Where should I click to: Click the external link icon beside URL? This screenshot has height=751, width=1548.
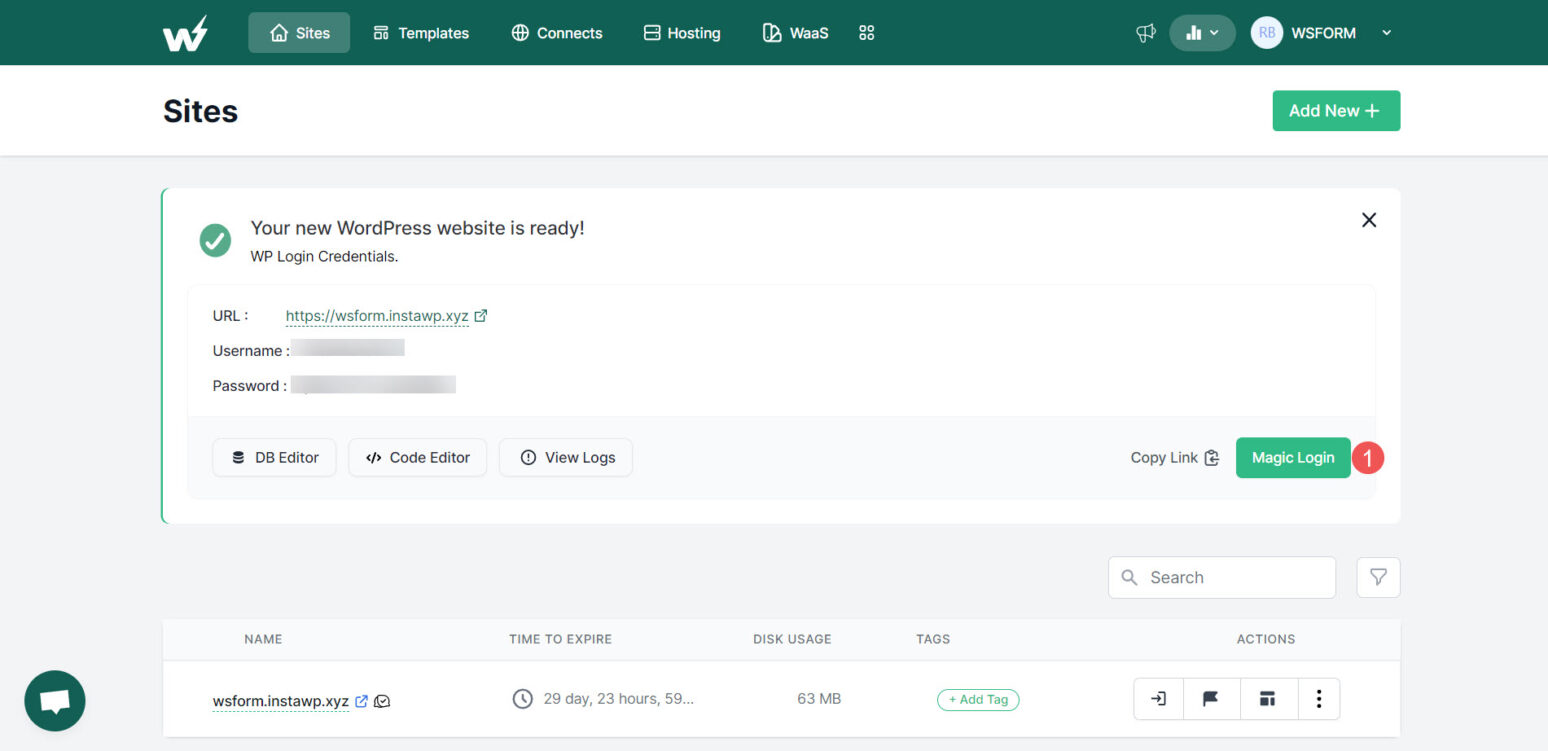481,315
